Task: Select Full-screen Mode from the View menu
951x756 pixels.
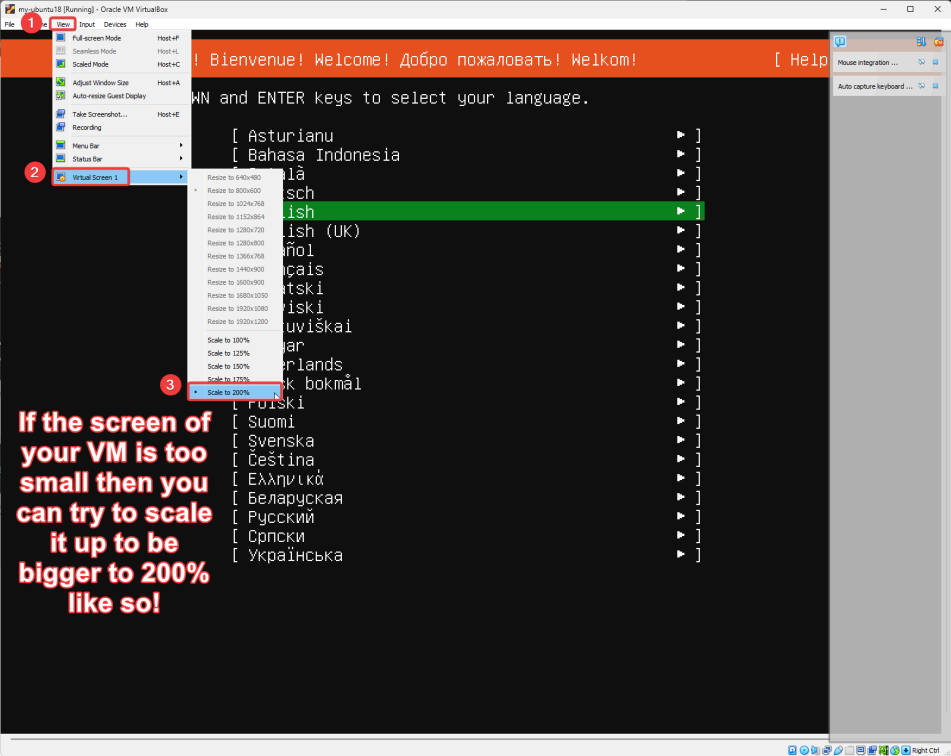Action: tap(121, 38)
